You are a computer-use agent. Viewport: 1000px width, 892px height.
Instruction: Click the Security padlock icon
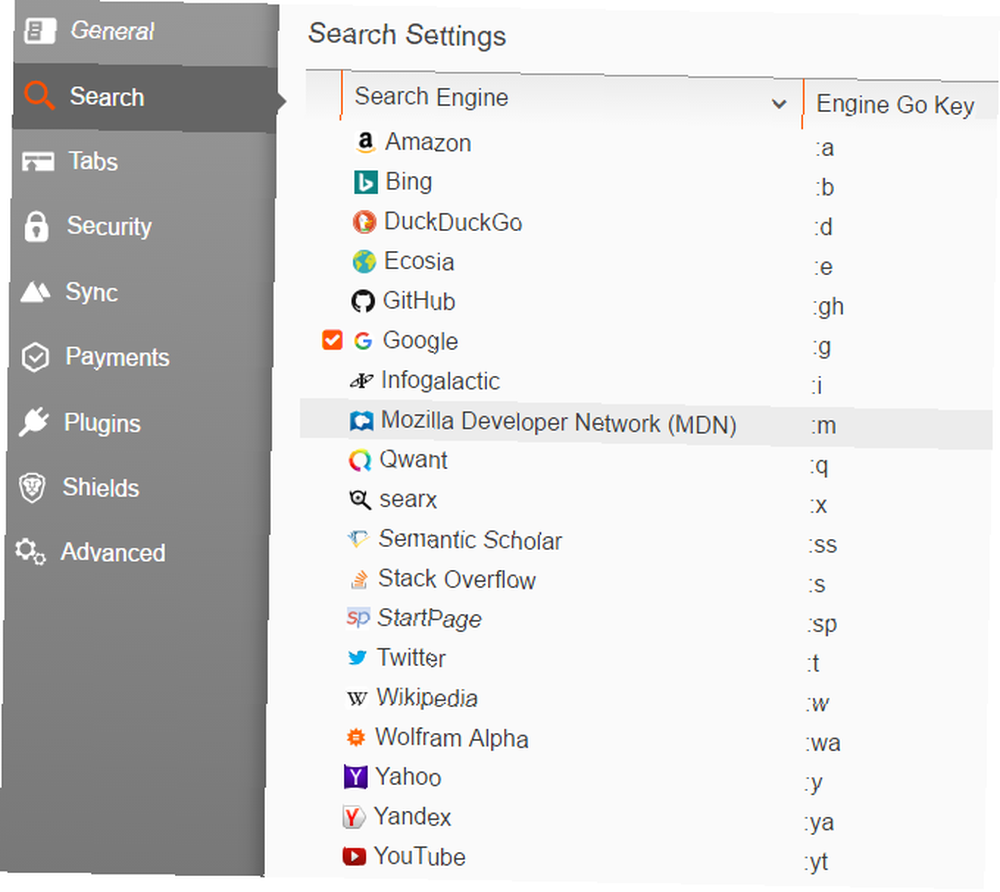pos(36,226)
